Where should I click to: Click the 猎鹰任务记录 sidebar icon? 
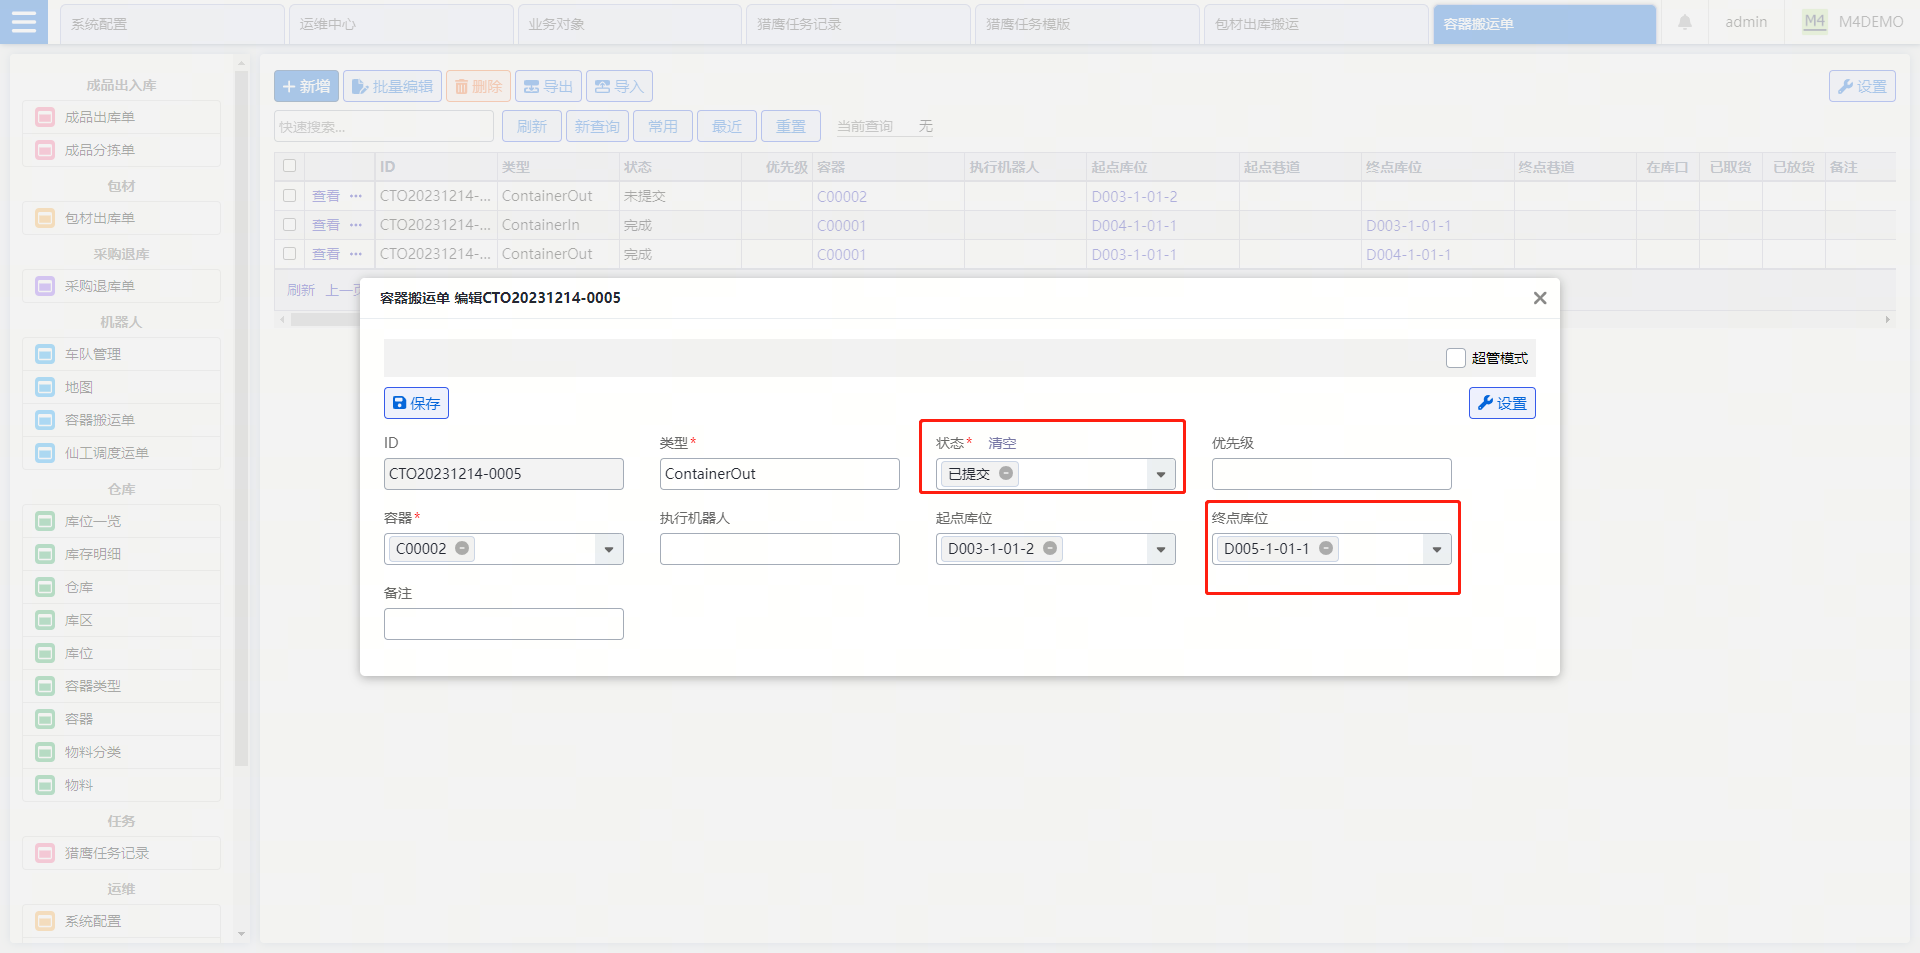pyautogui.click(x=45, y=853)
